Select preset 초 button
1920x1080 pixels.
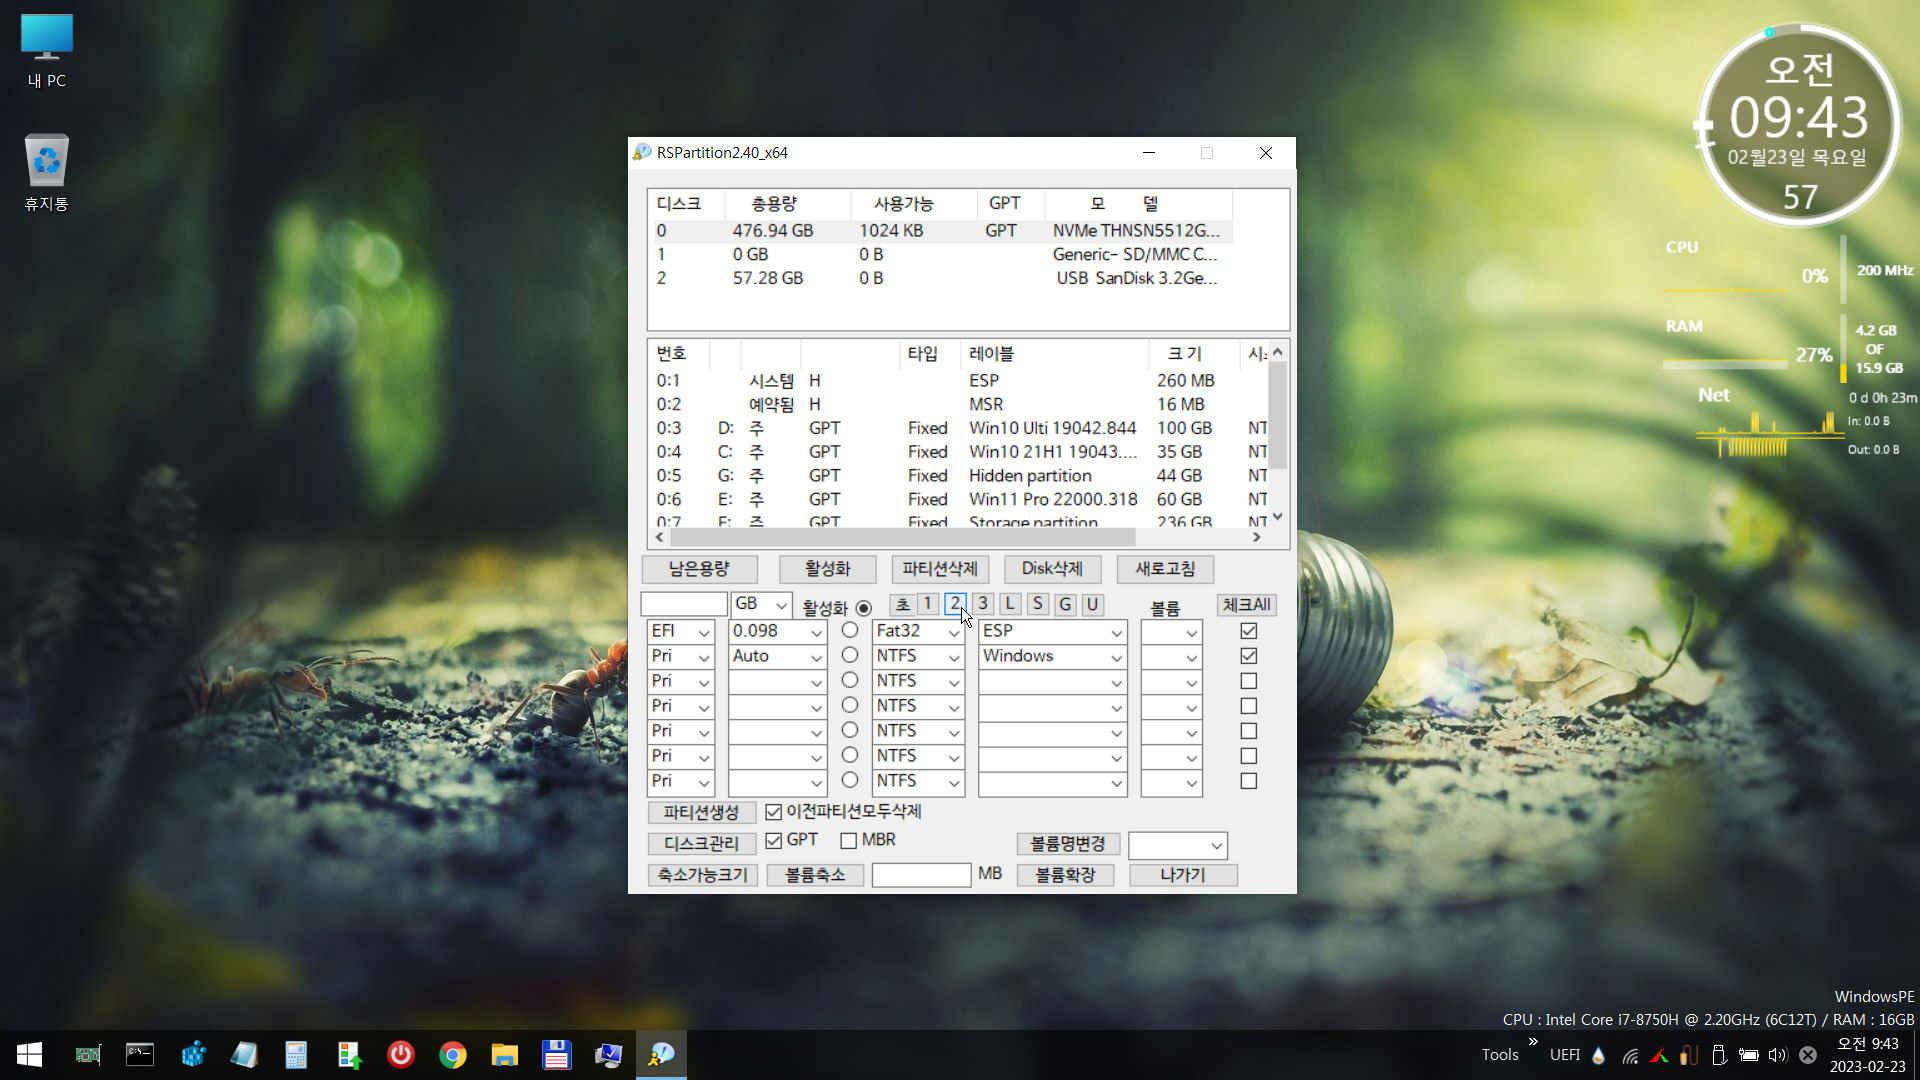tap(903, 604)
